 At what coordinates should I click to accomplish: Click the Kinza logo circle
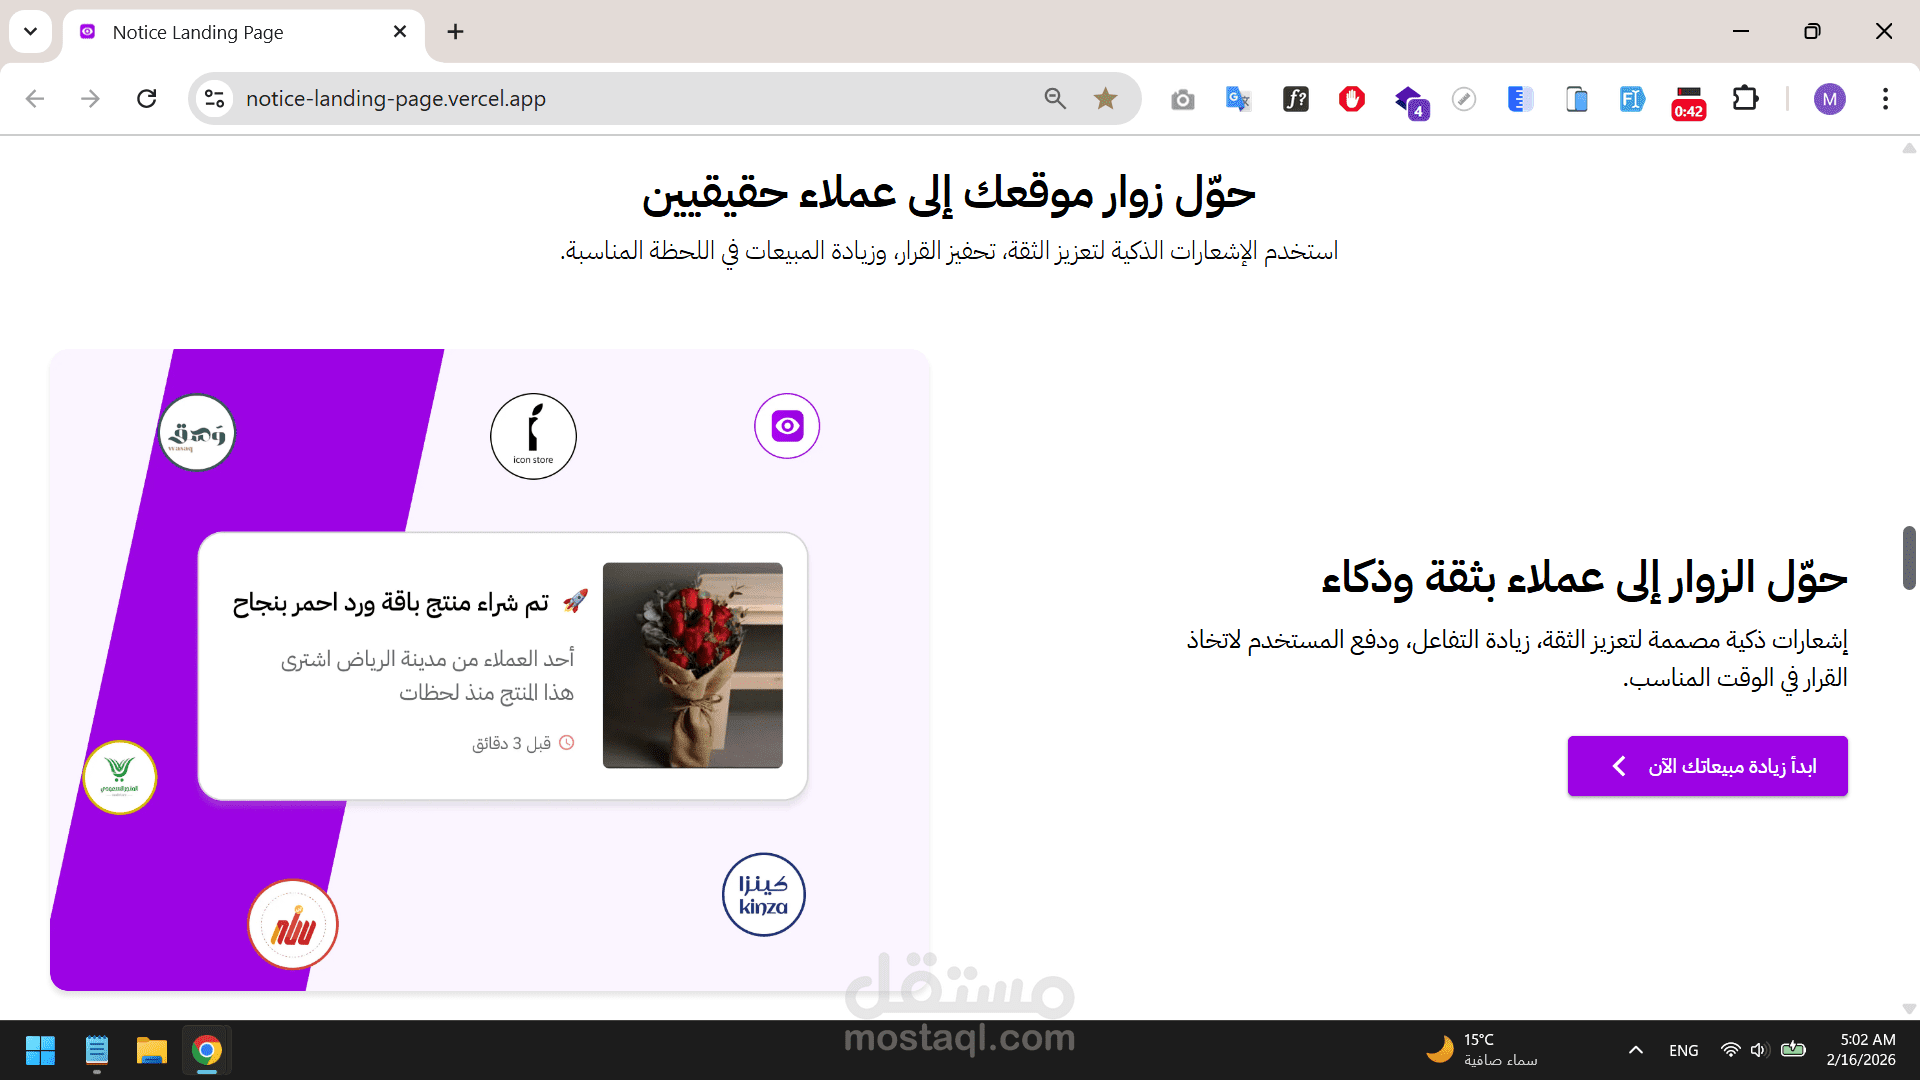[x=763, y=894]
